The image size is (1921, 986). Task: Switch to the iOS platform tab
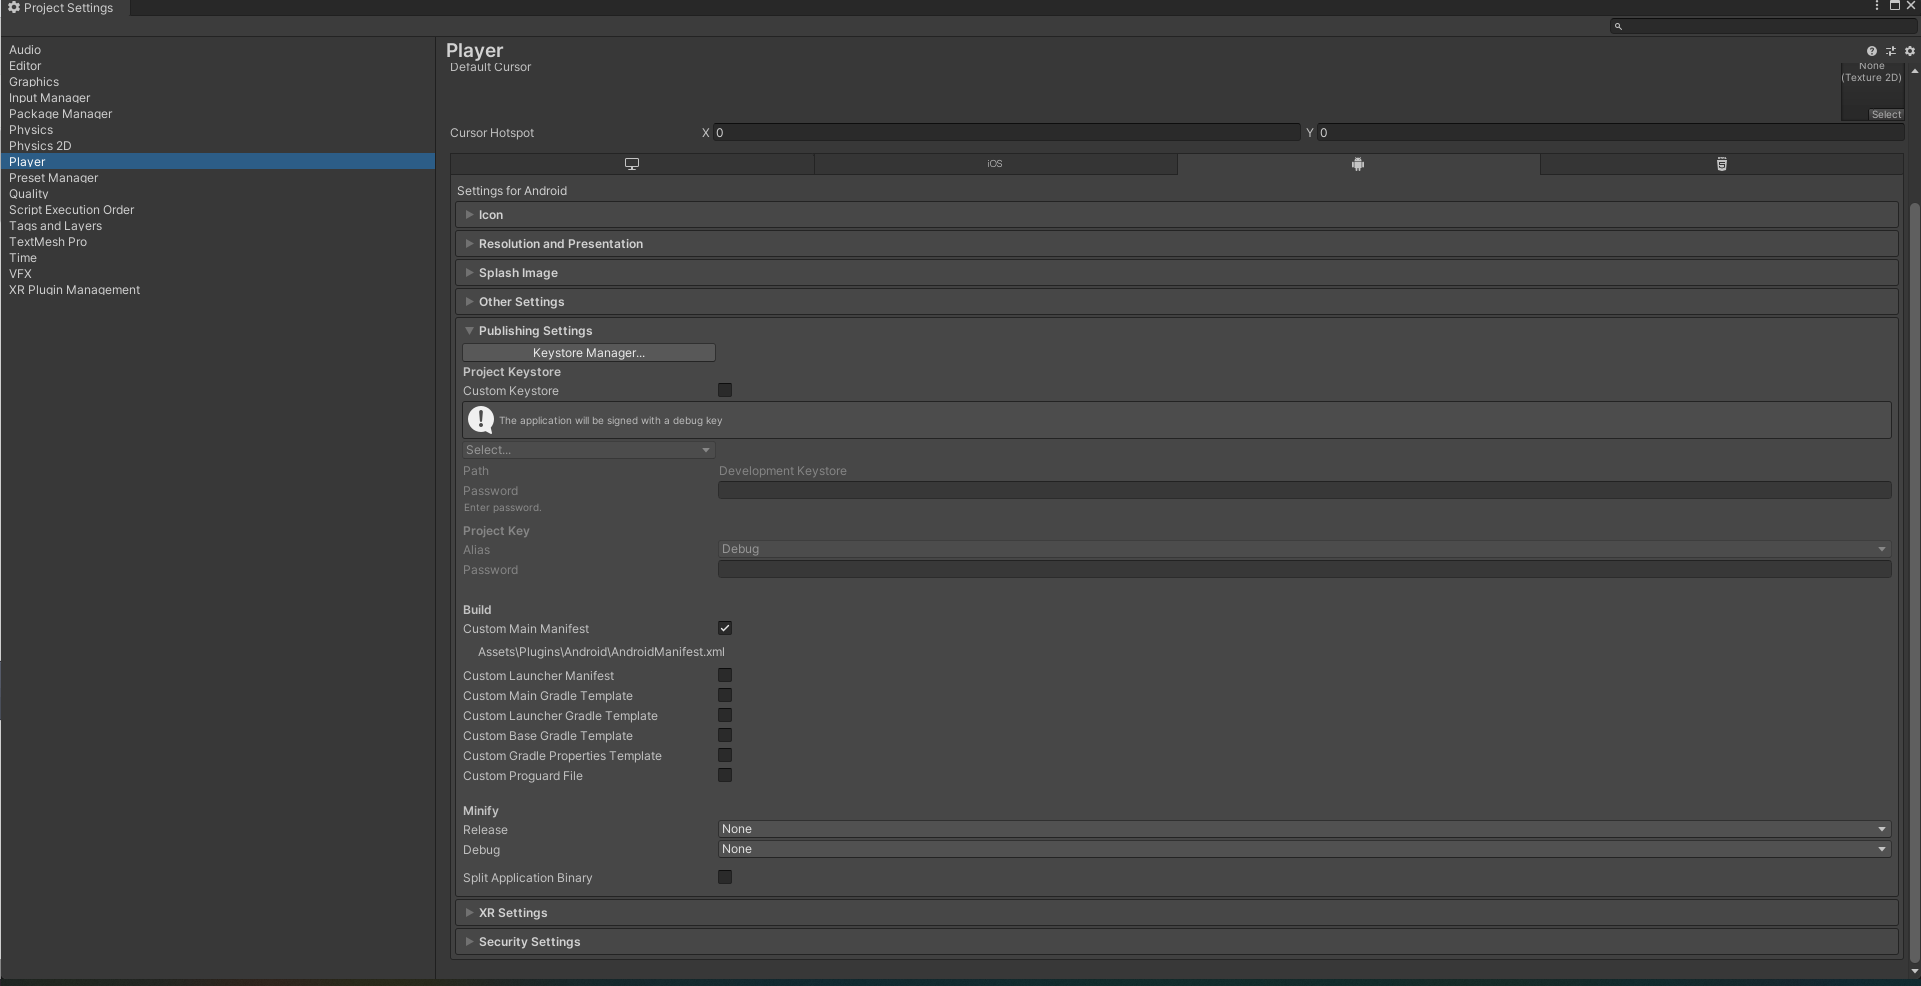995,164
